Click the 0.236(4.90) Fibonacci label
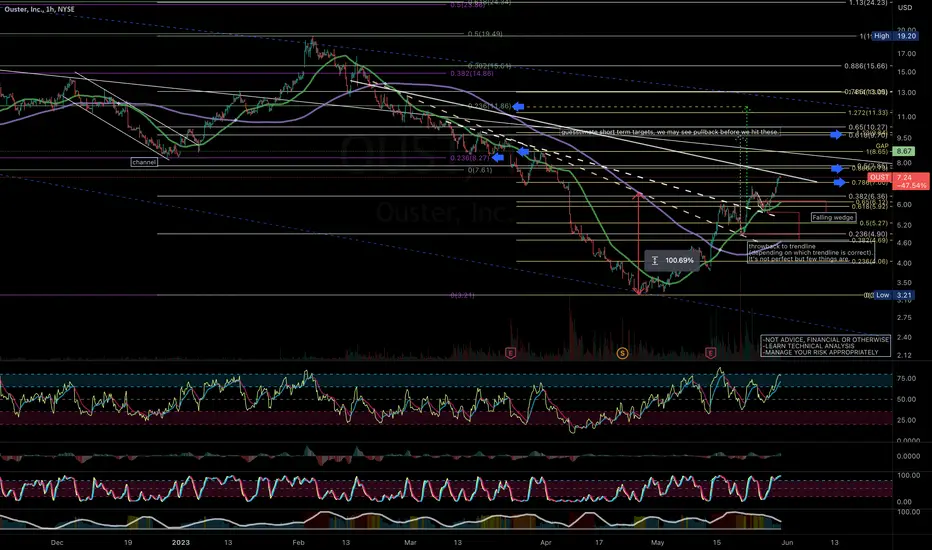932x550 pixels. tap(868, 234)
